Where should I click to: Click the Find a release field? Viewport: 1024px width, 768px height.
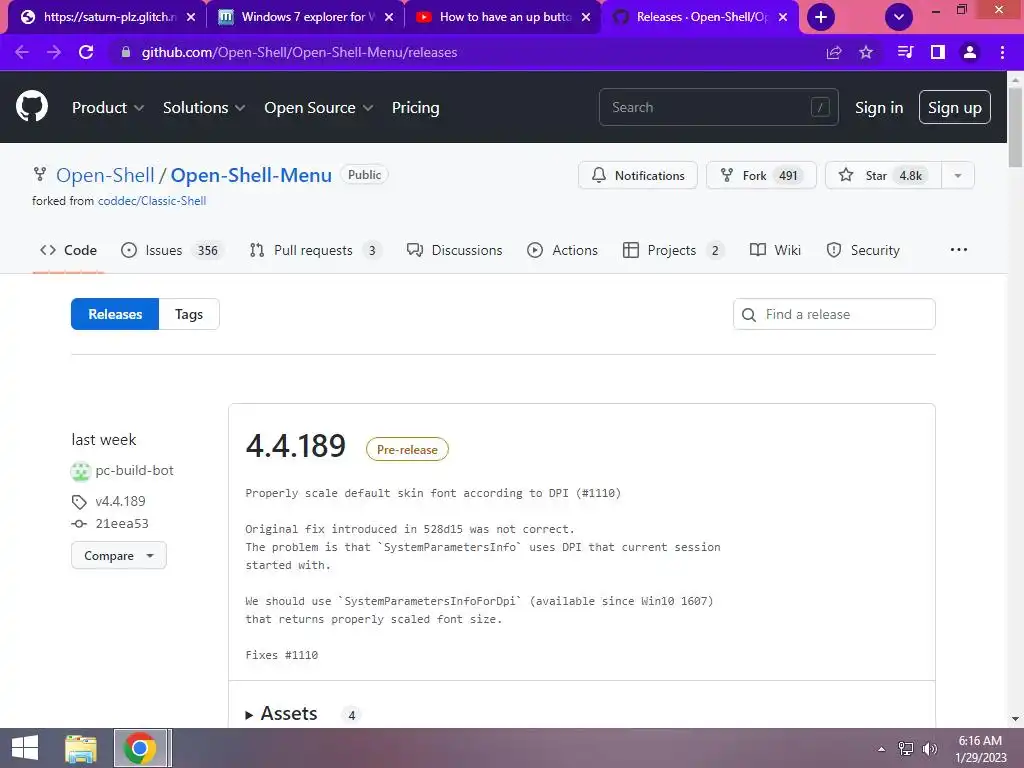pyautogui.click(x=834, y=314)
